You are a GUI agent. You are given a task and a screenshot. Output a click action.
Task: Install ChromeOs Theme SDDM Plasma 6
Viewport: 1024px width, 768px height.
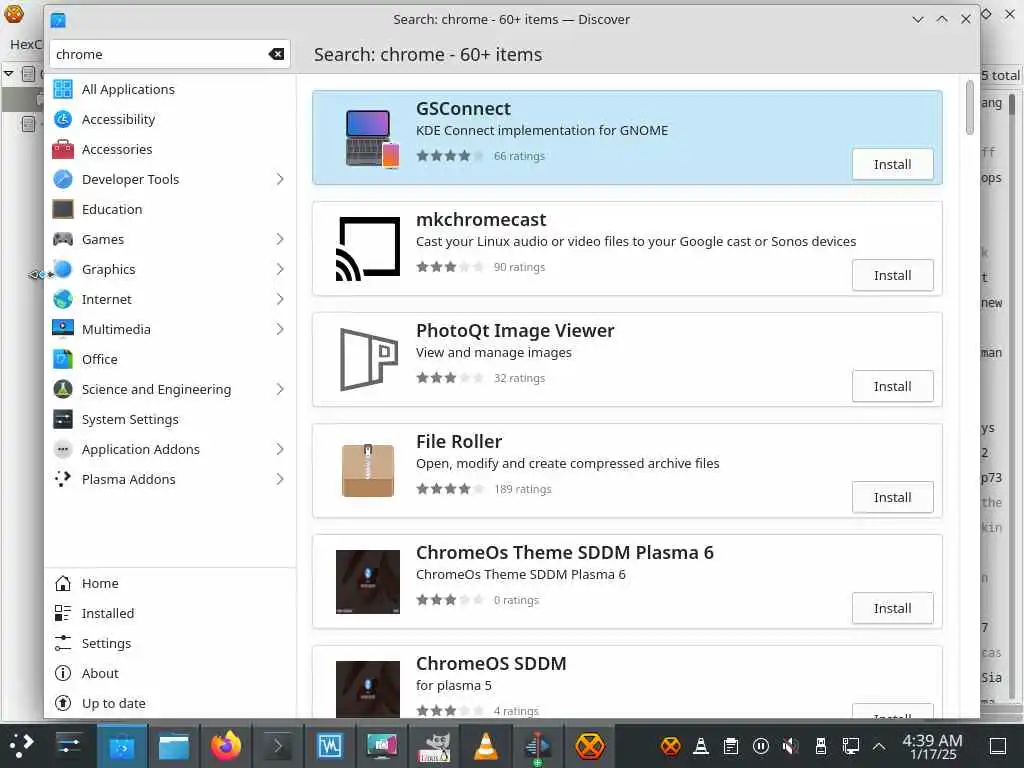[x=892, y=609]
